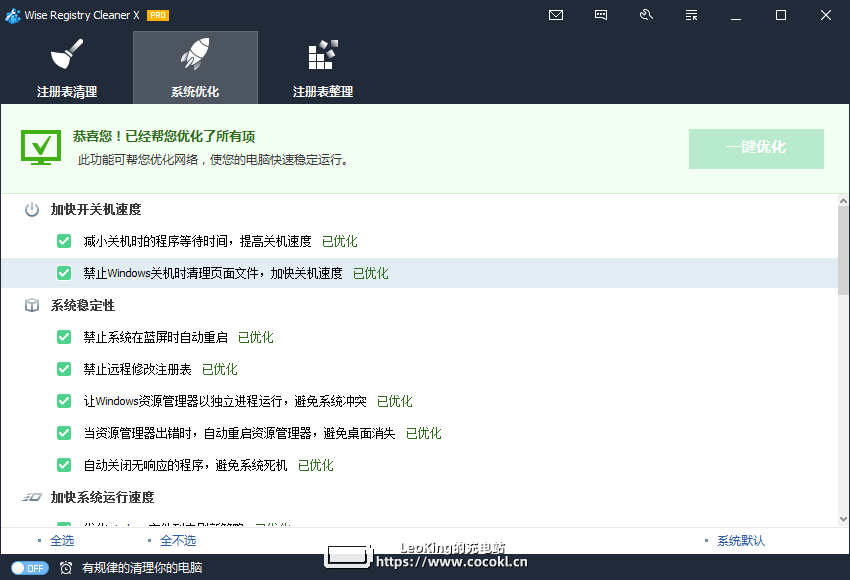Viewport: 850px width, 580px height.
Task: Click 已优化 status after 禁止远程修改注册表
Action: 220,369
